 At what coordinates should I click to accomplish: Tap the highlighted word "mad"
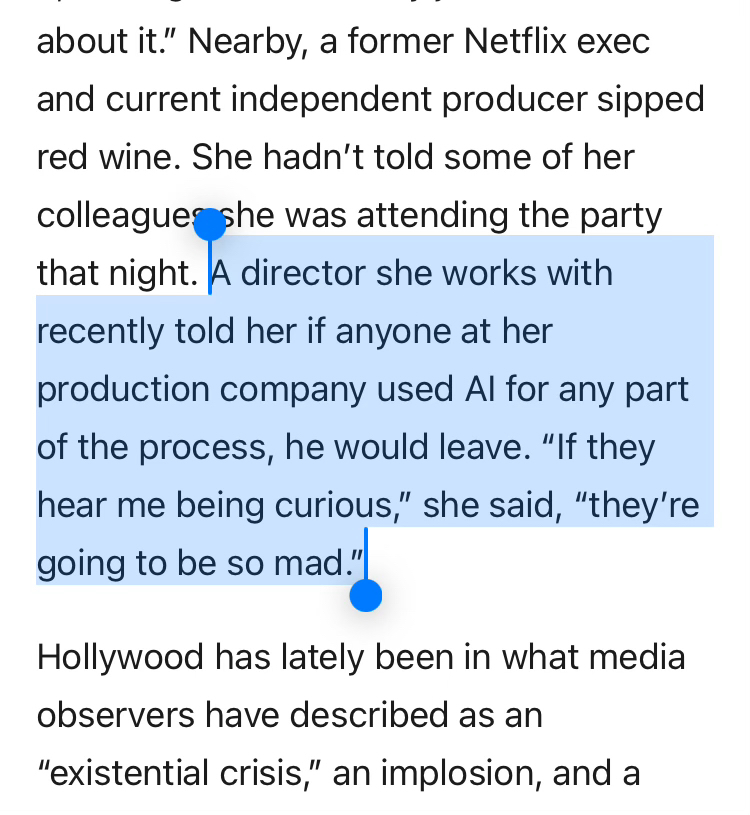coord(308,563)
